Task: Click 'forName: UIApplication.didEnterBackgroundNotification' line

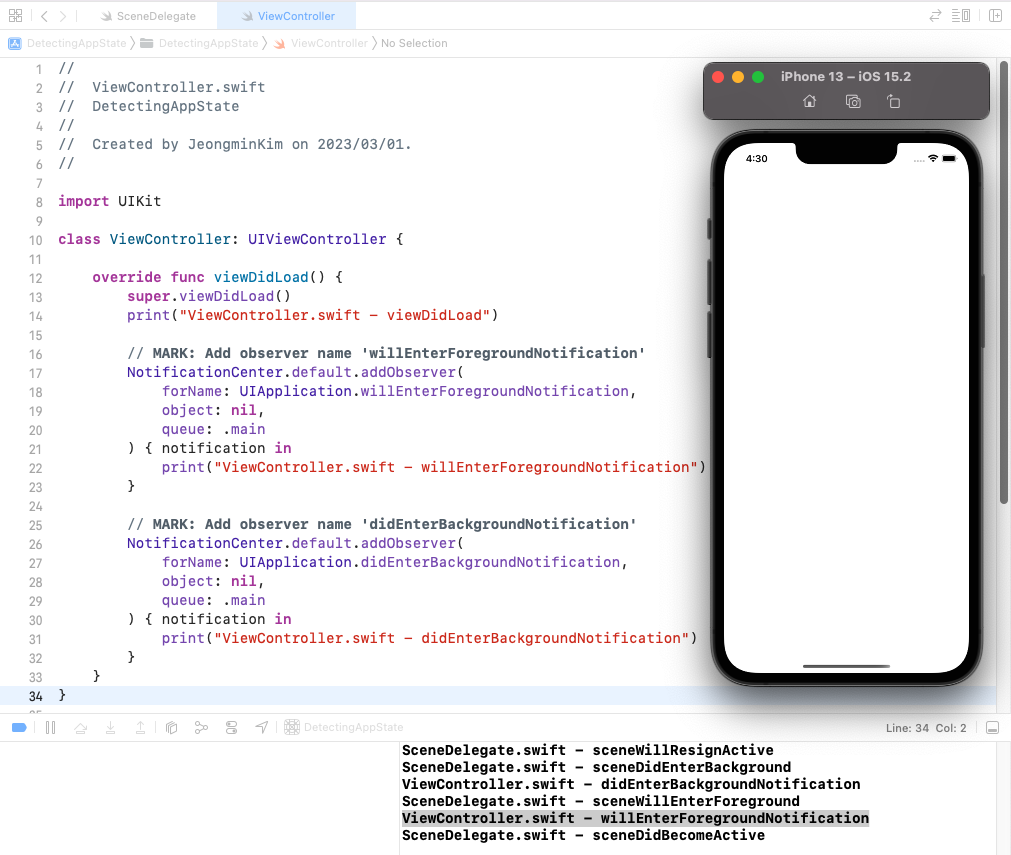Action: [x=395, y=562]
